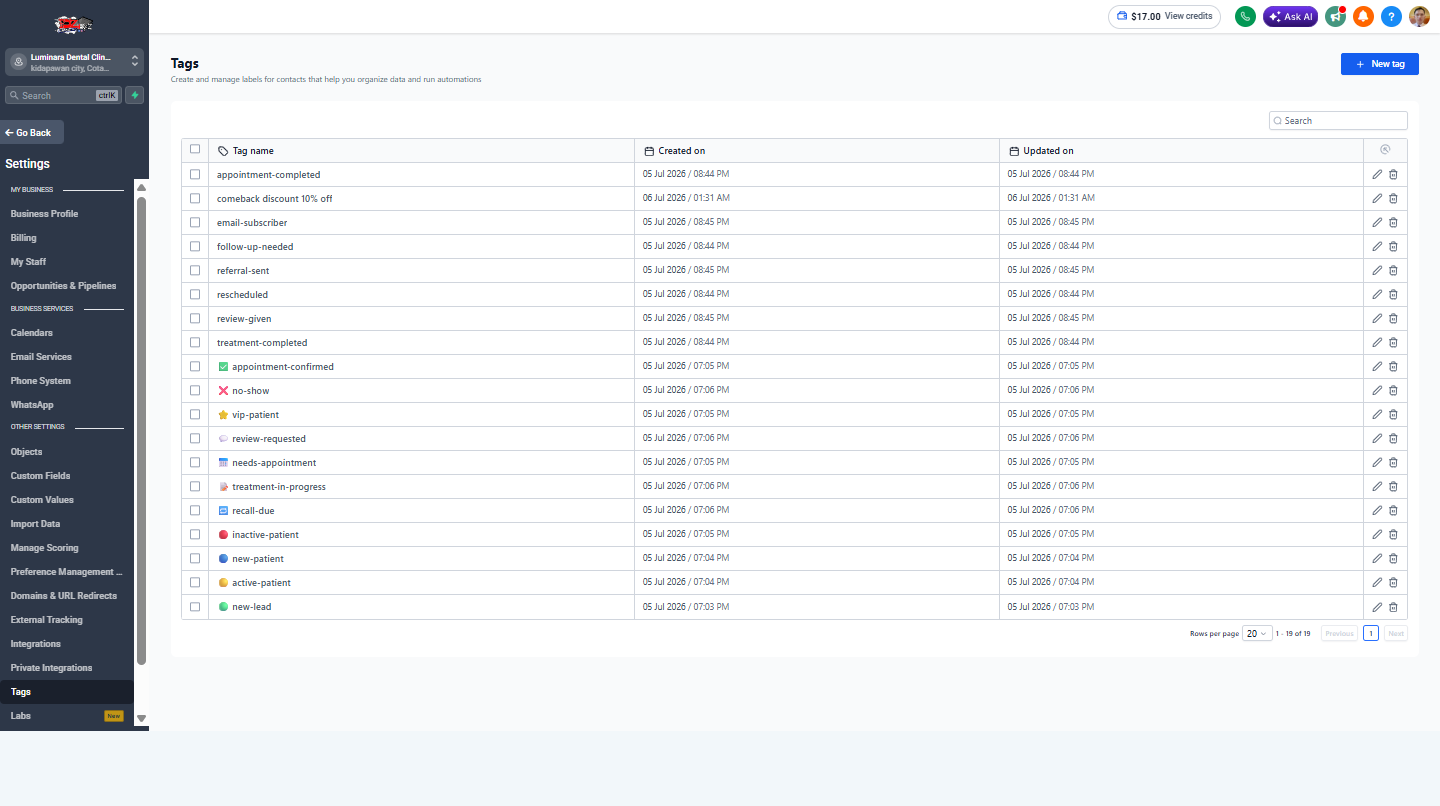Go to Custom Fields settings
This screenshot has height=806, width=1440.
tap(40, 476)
